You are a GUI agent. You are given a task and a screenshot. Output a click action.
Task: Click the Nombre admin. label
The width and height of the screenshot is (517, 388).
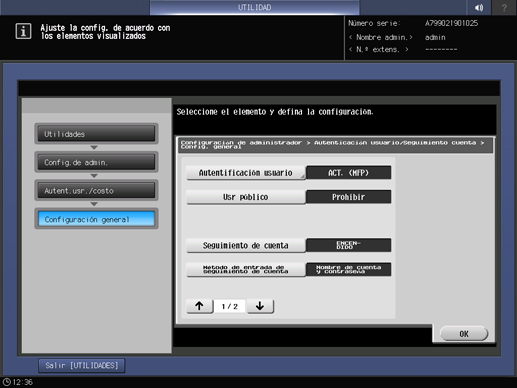[381, 37]
